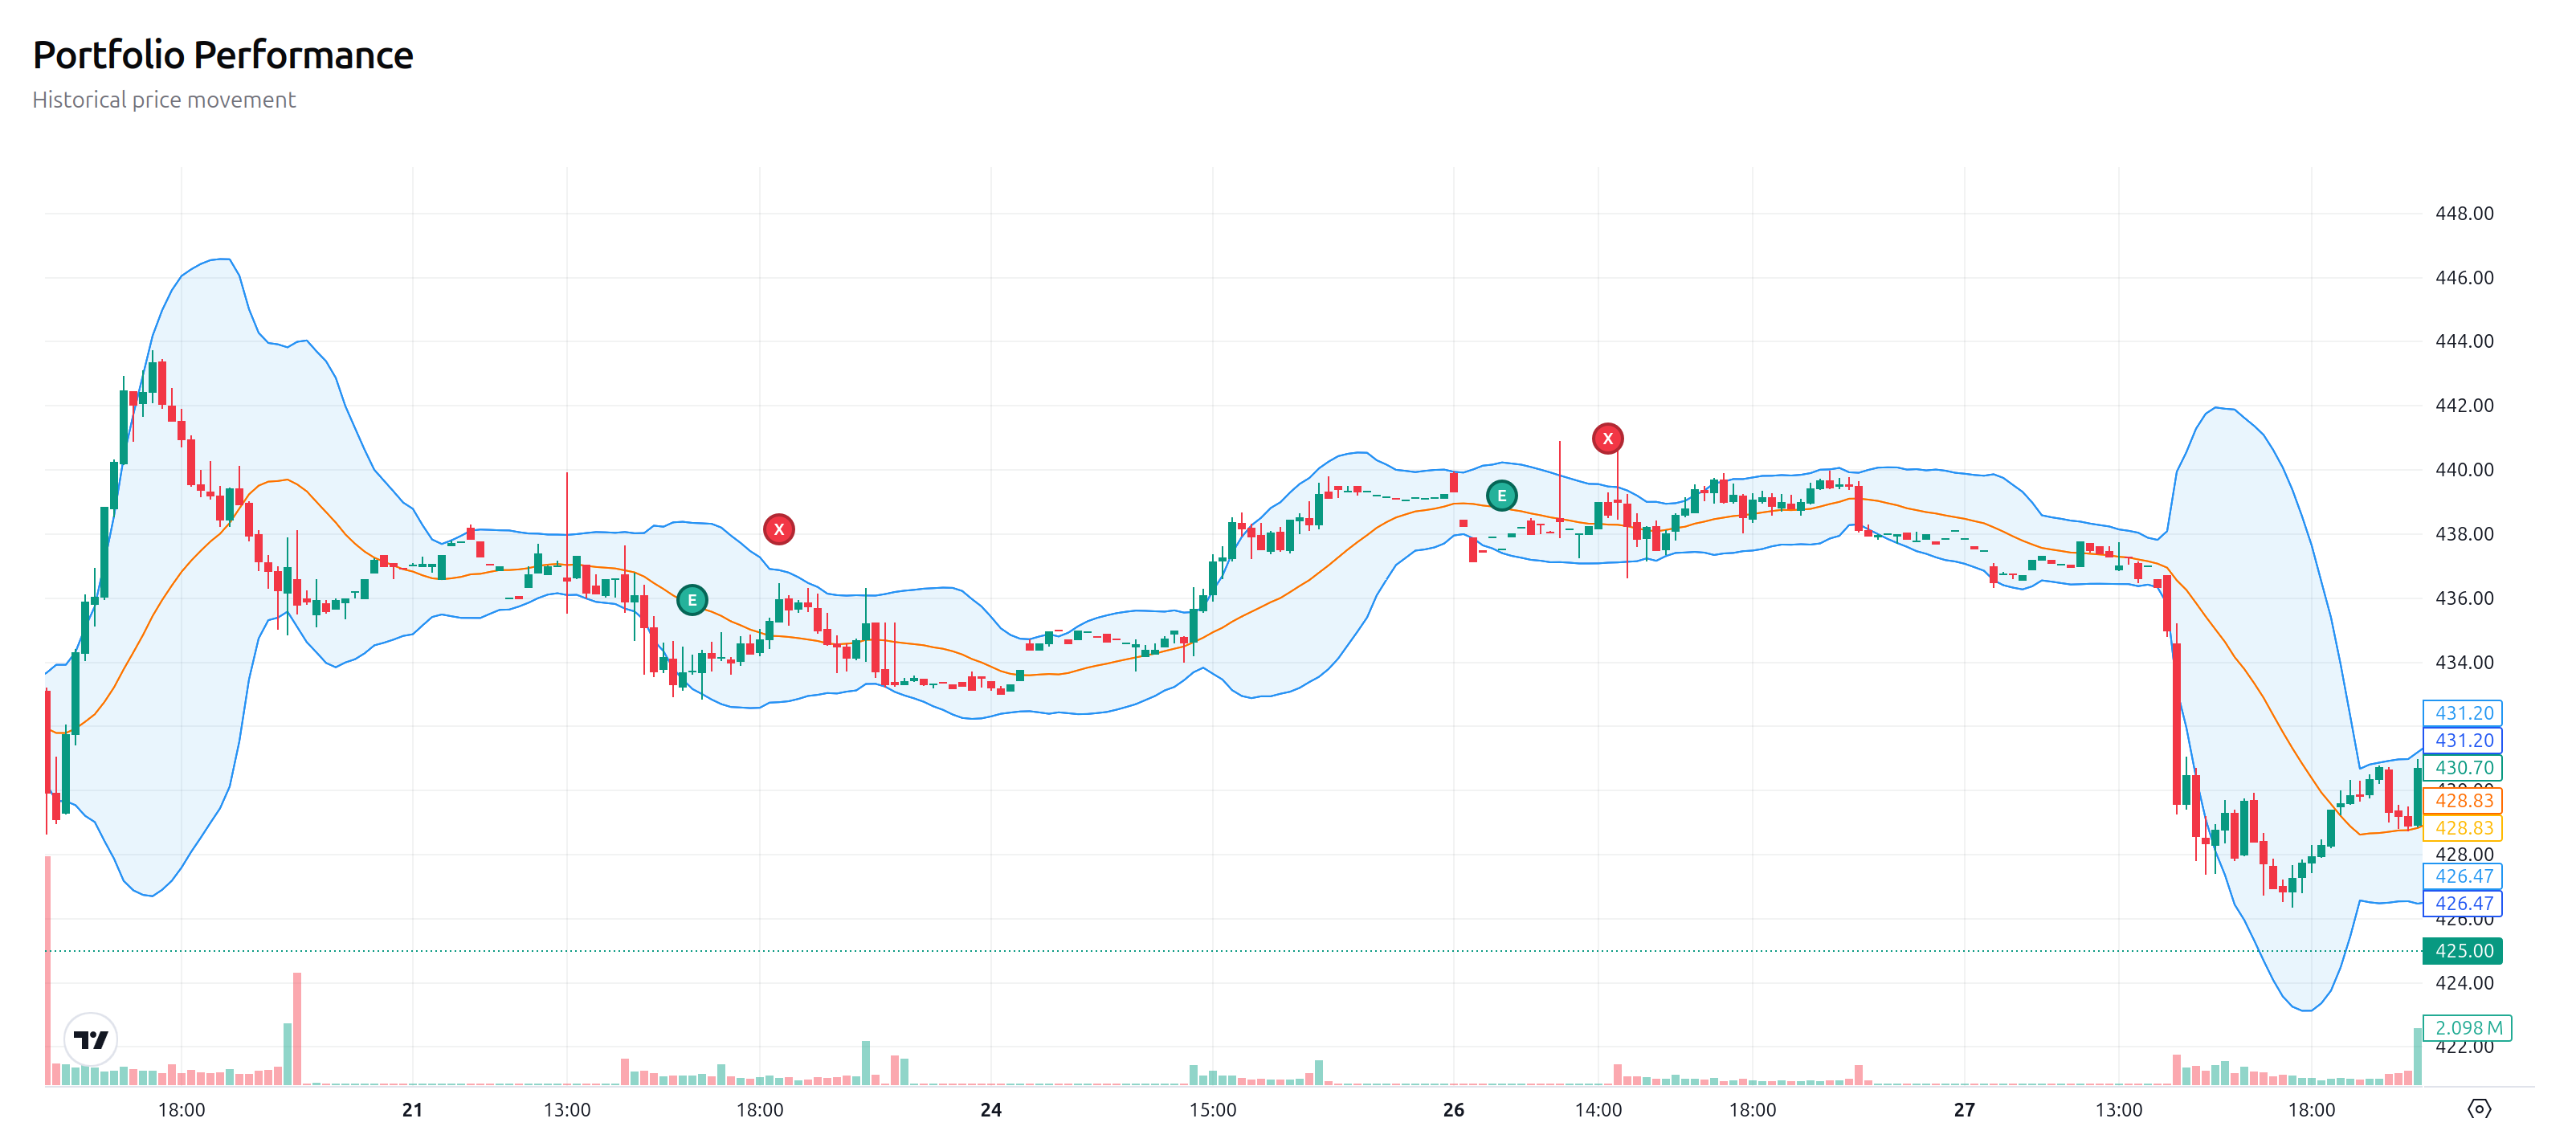
Task: Click the Historical price movement subtitle
Action: pos(164,100)
